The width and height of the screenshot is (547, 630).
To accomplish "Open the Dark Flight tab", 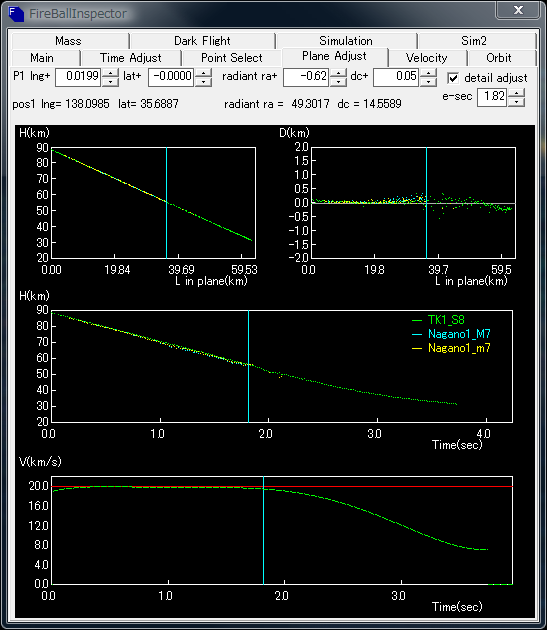I will click(x=202, y=41).
